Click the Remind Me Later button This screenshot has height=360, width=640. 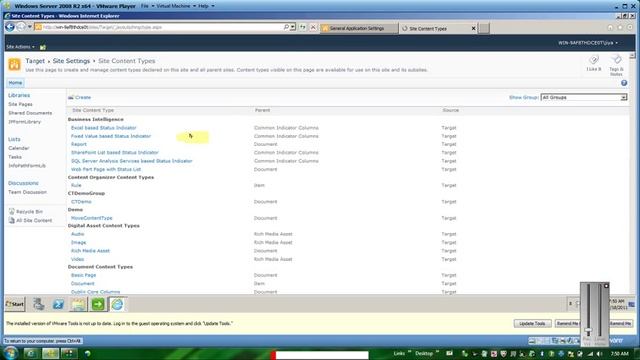coord(567,324)
